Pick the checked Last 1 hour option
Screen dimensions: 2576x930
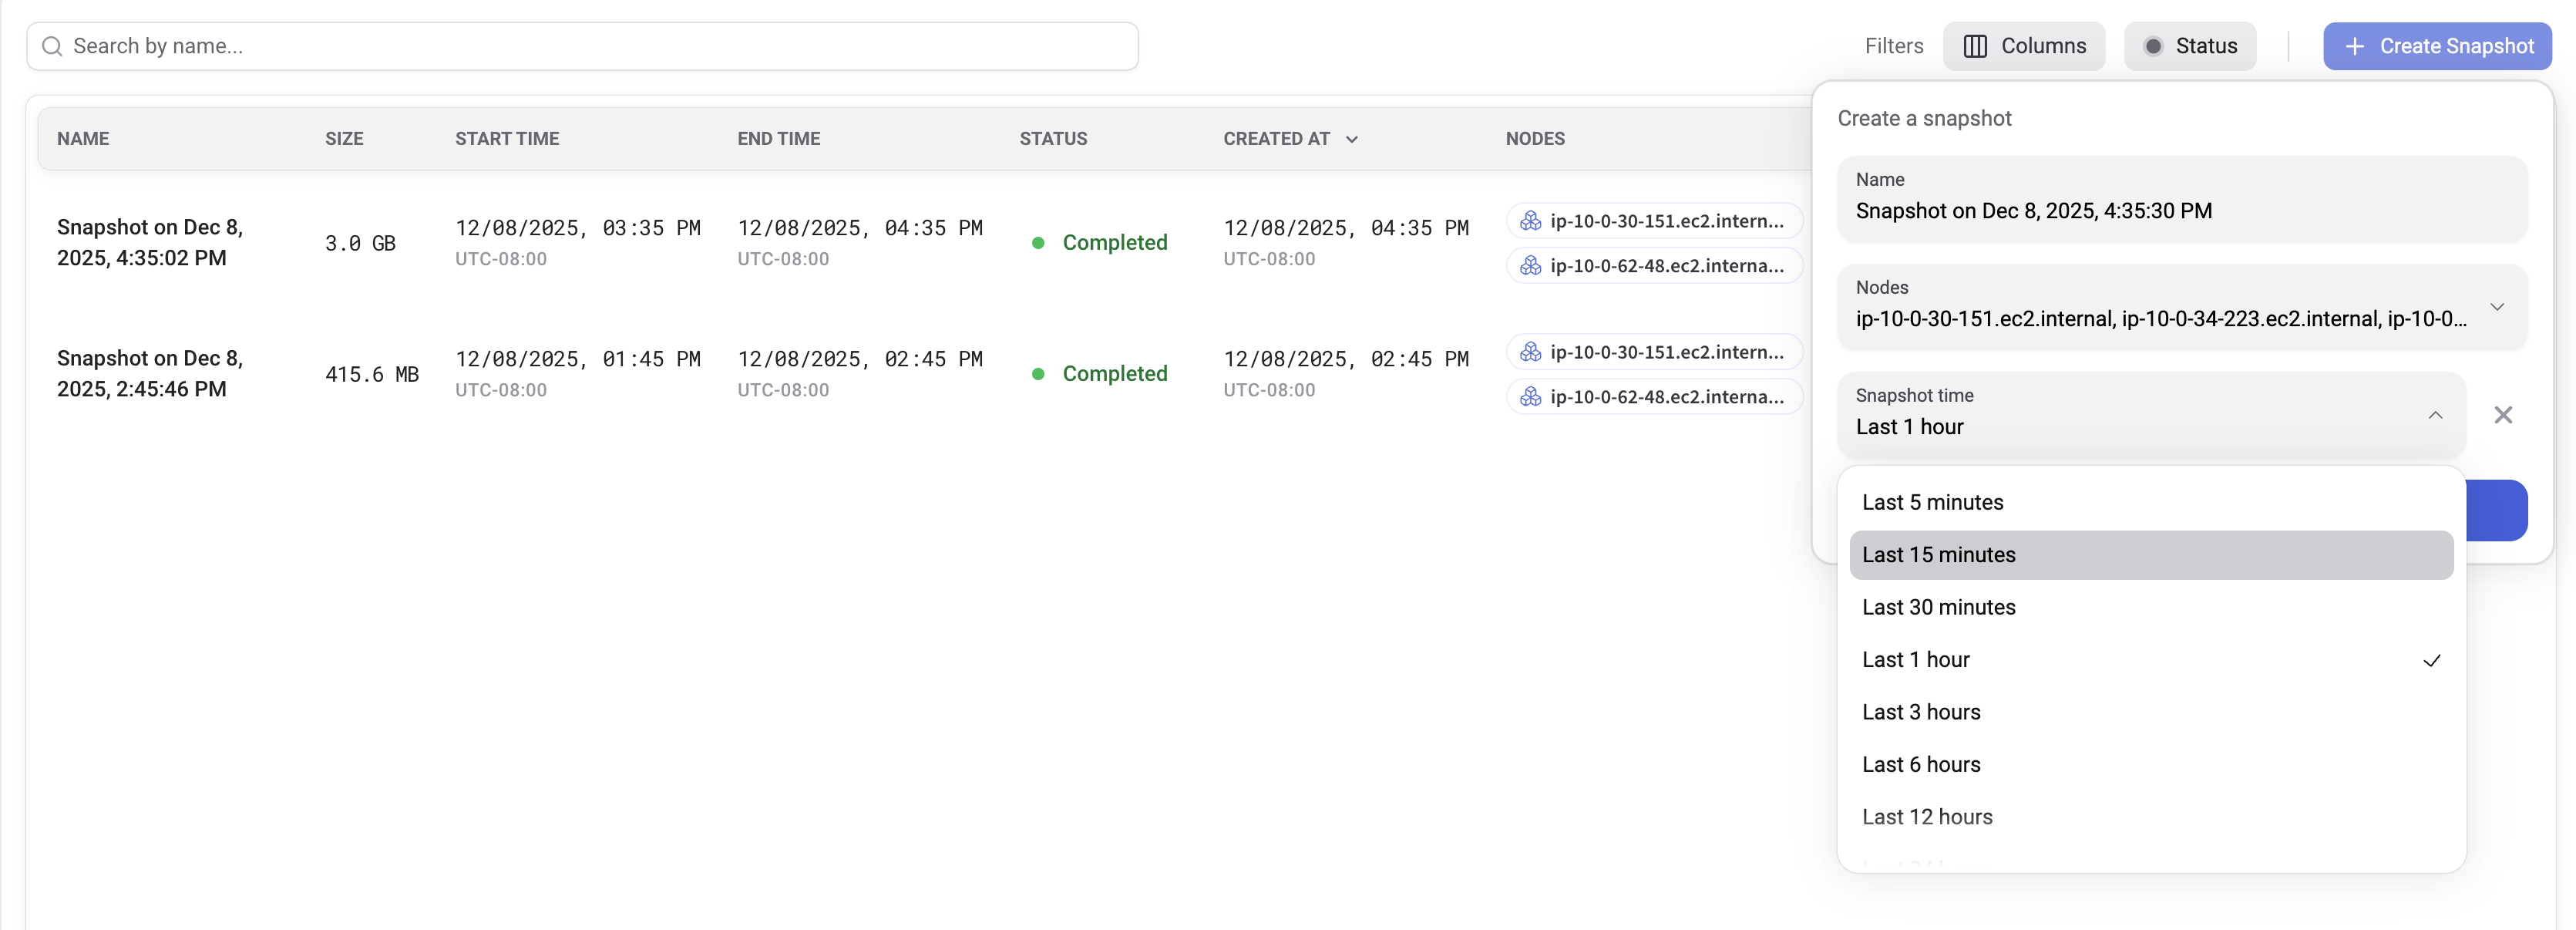pos(1916,660)
